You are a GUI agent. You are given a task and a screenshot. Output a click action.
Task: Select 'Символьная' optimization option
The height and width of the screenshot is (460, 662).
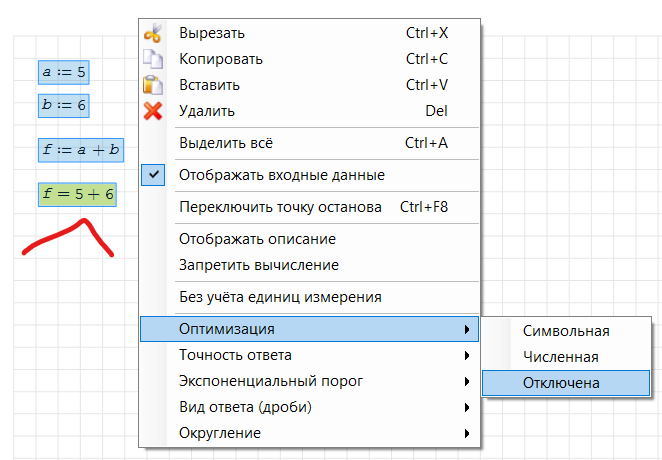(566, 331)
